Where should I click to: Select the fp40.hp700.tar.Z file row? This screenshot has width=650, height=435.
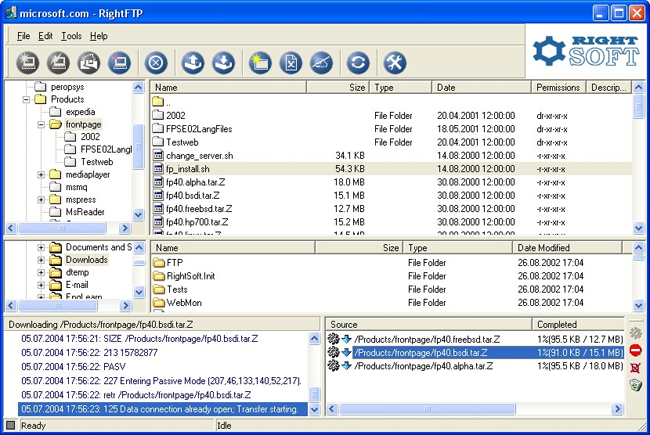coord(391,222)
